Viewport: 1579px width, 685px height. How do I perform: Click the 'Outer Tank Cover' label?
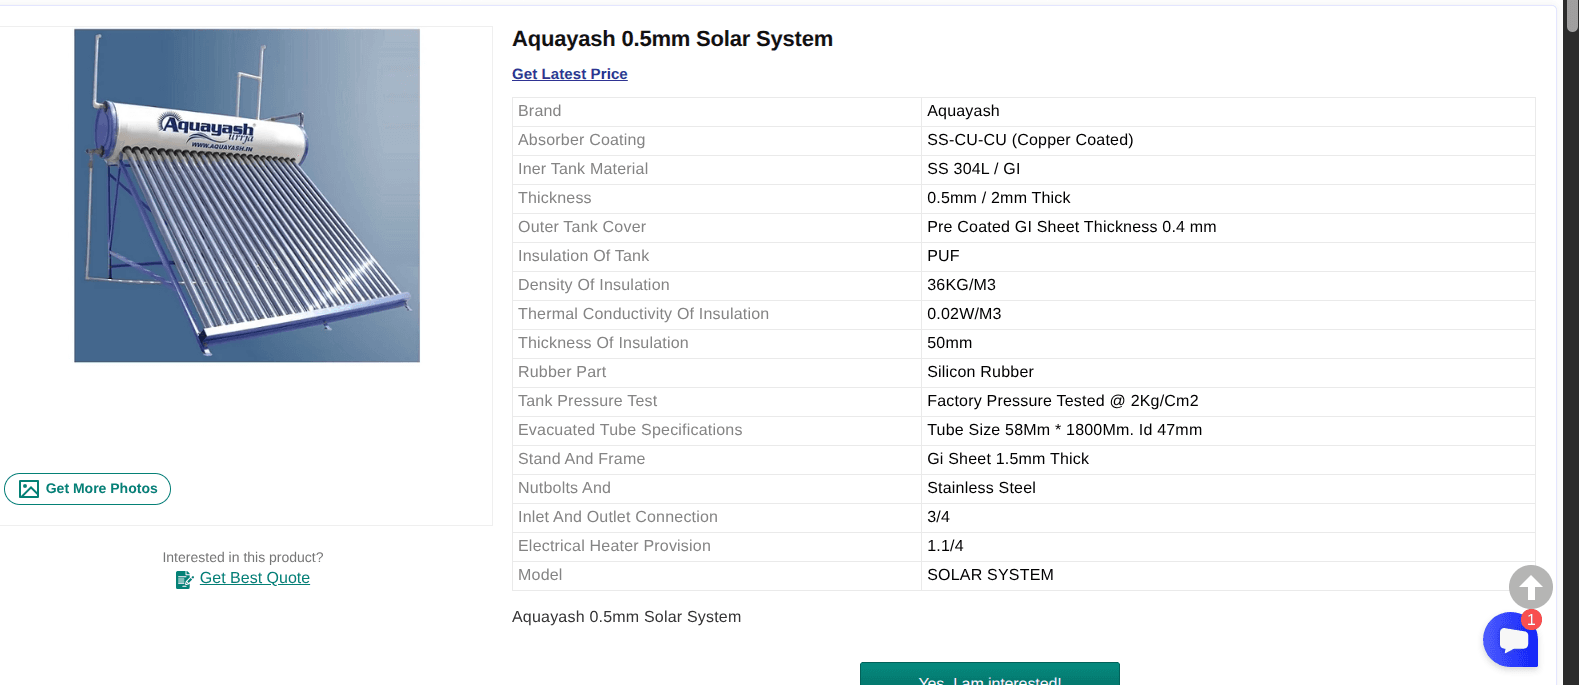[x=582, y=227]
